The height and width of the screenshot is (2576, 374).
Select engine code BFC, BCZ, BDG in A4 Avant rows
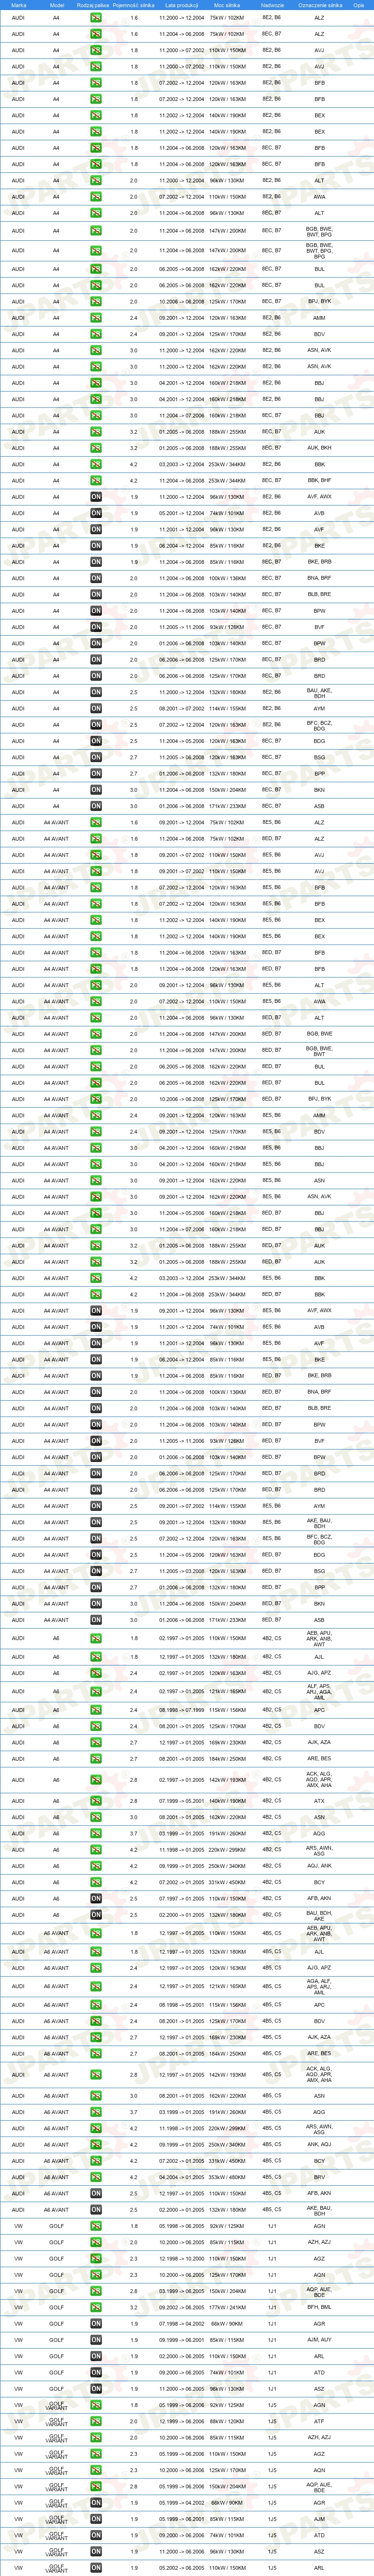click(320, 1538)
